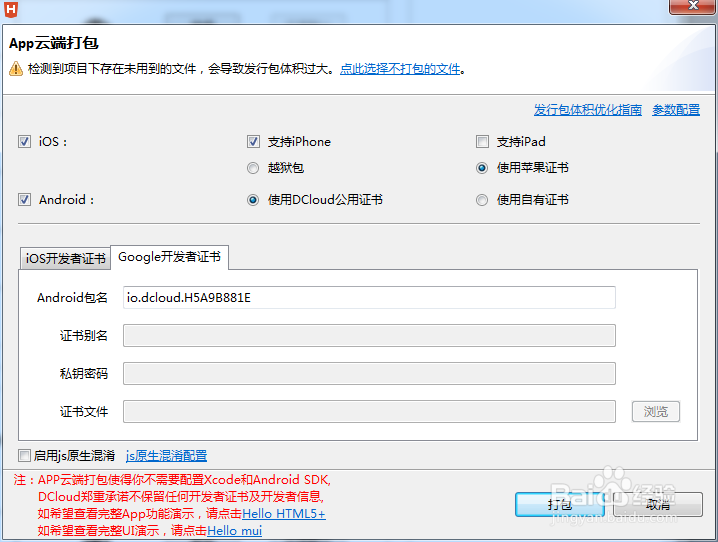Click the App云端打包 dialog heading
This screenshot has height=542, width=718.
[x=54, y=43]
